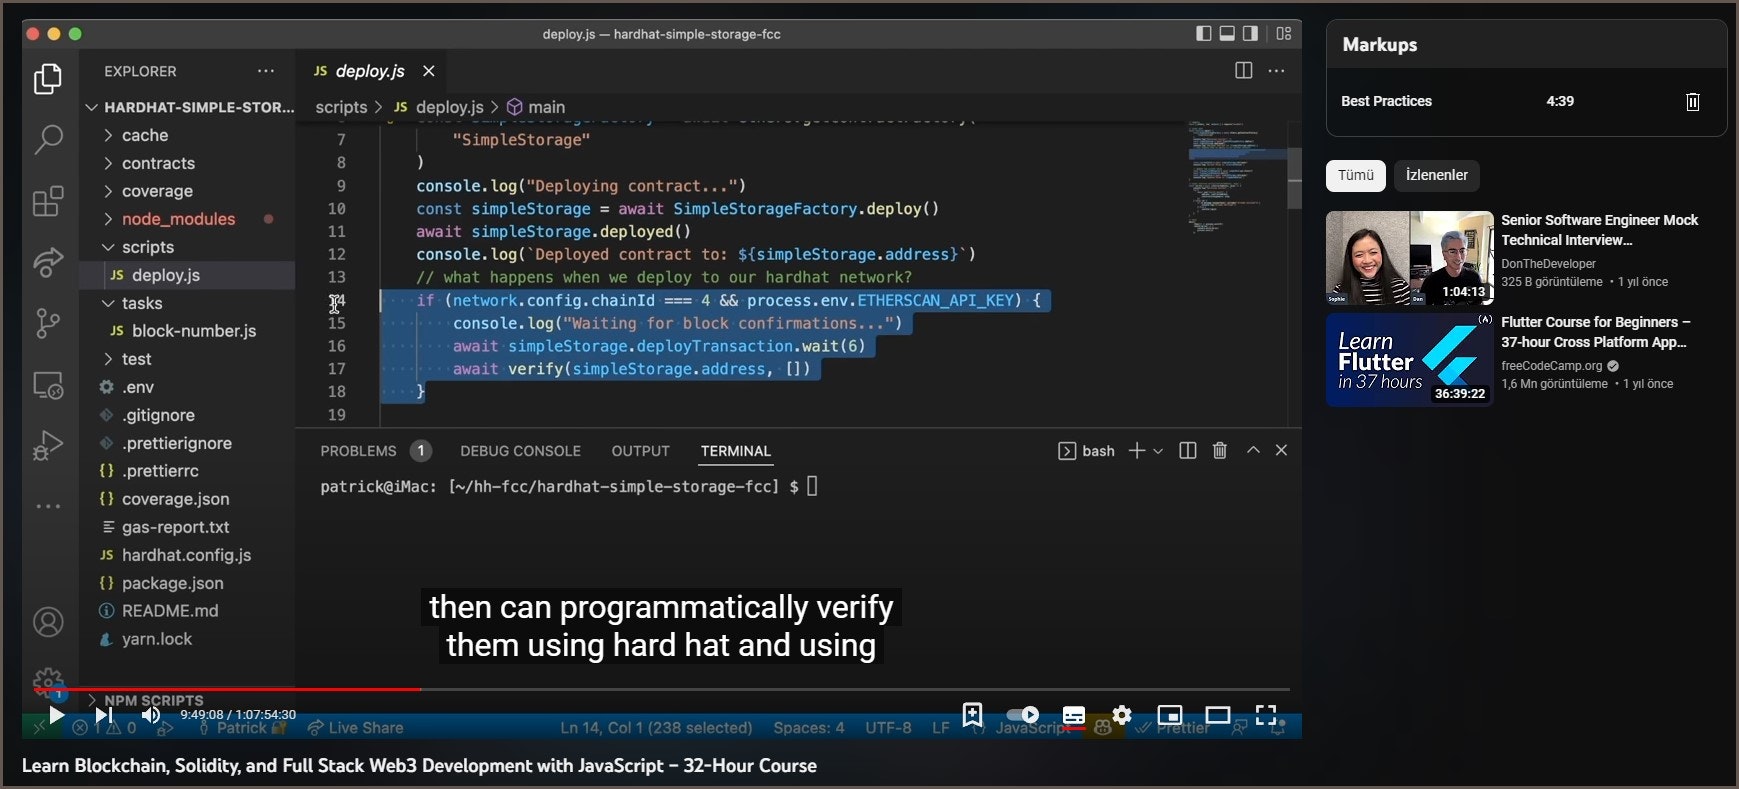Screen dimensions: 1739x789
Task: Open the Run and Debug view
Action: pyautogui.click(x=48, y=445)
